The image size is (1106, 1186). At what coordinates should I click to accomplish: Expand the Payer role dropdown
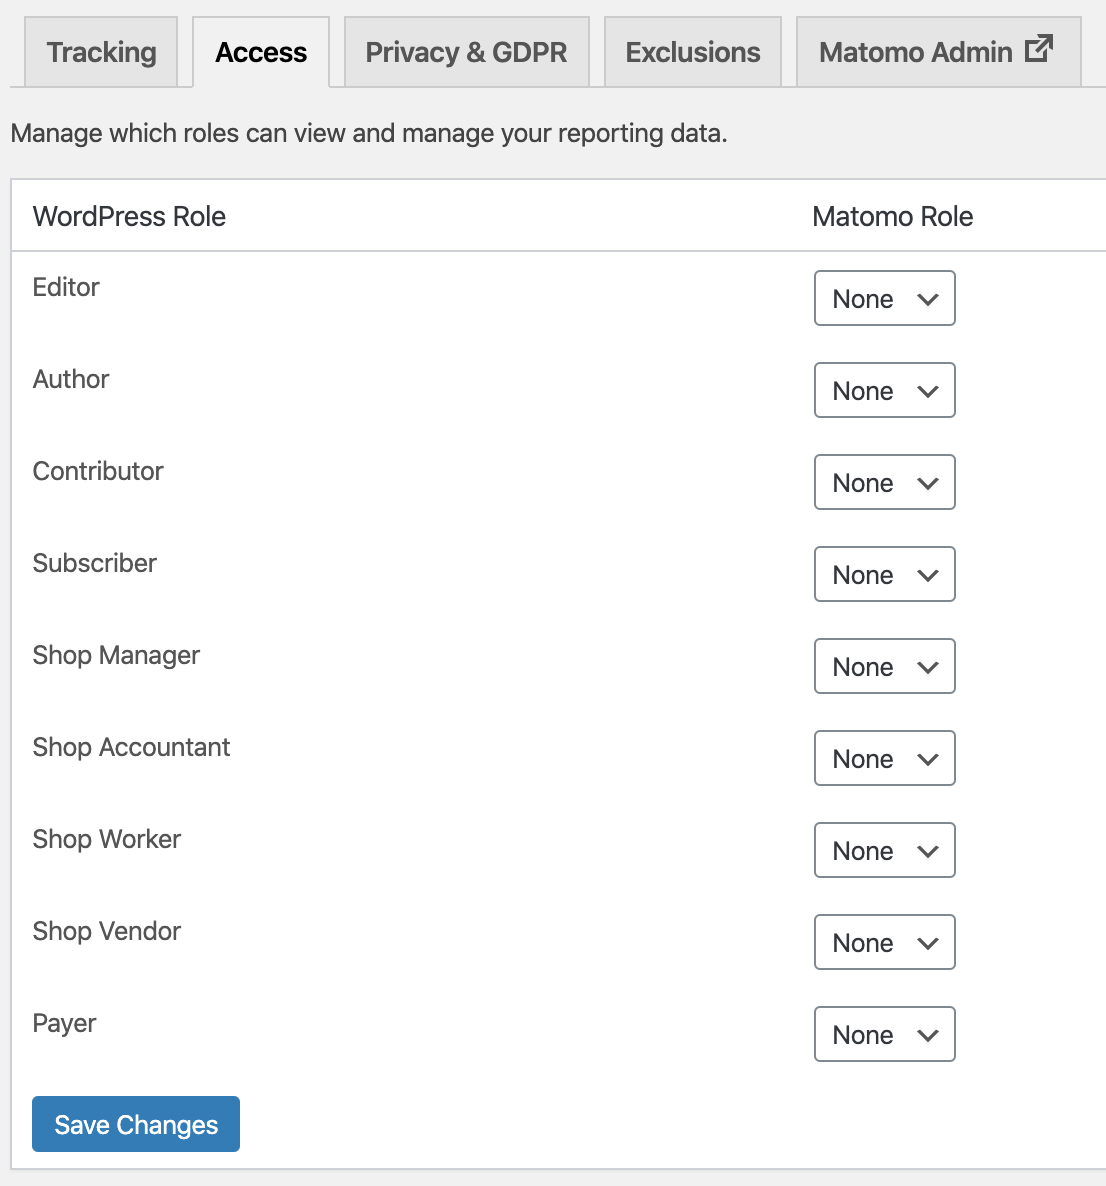coord(884,1034)
